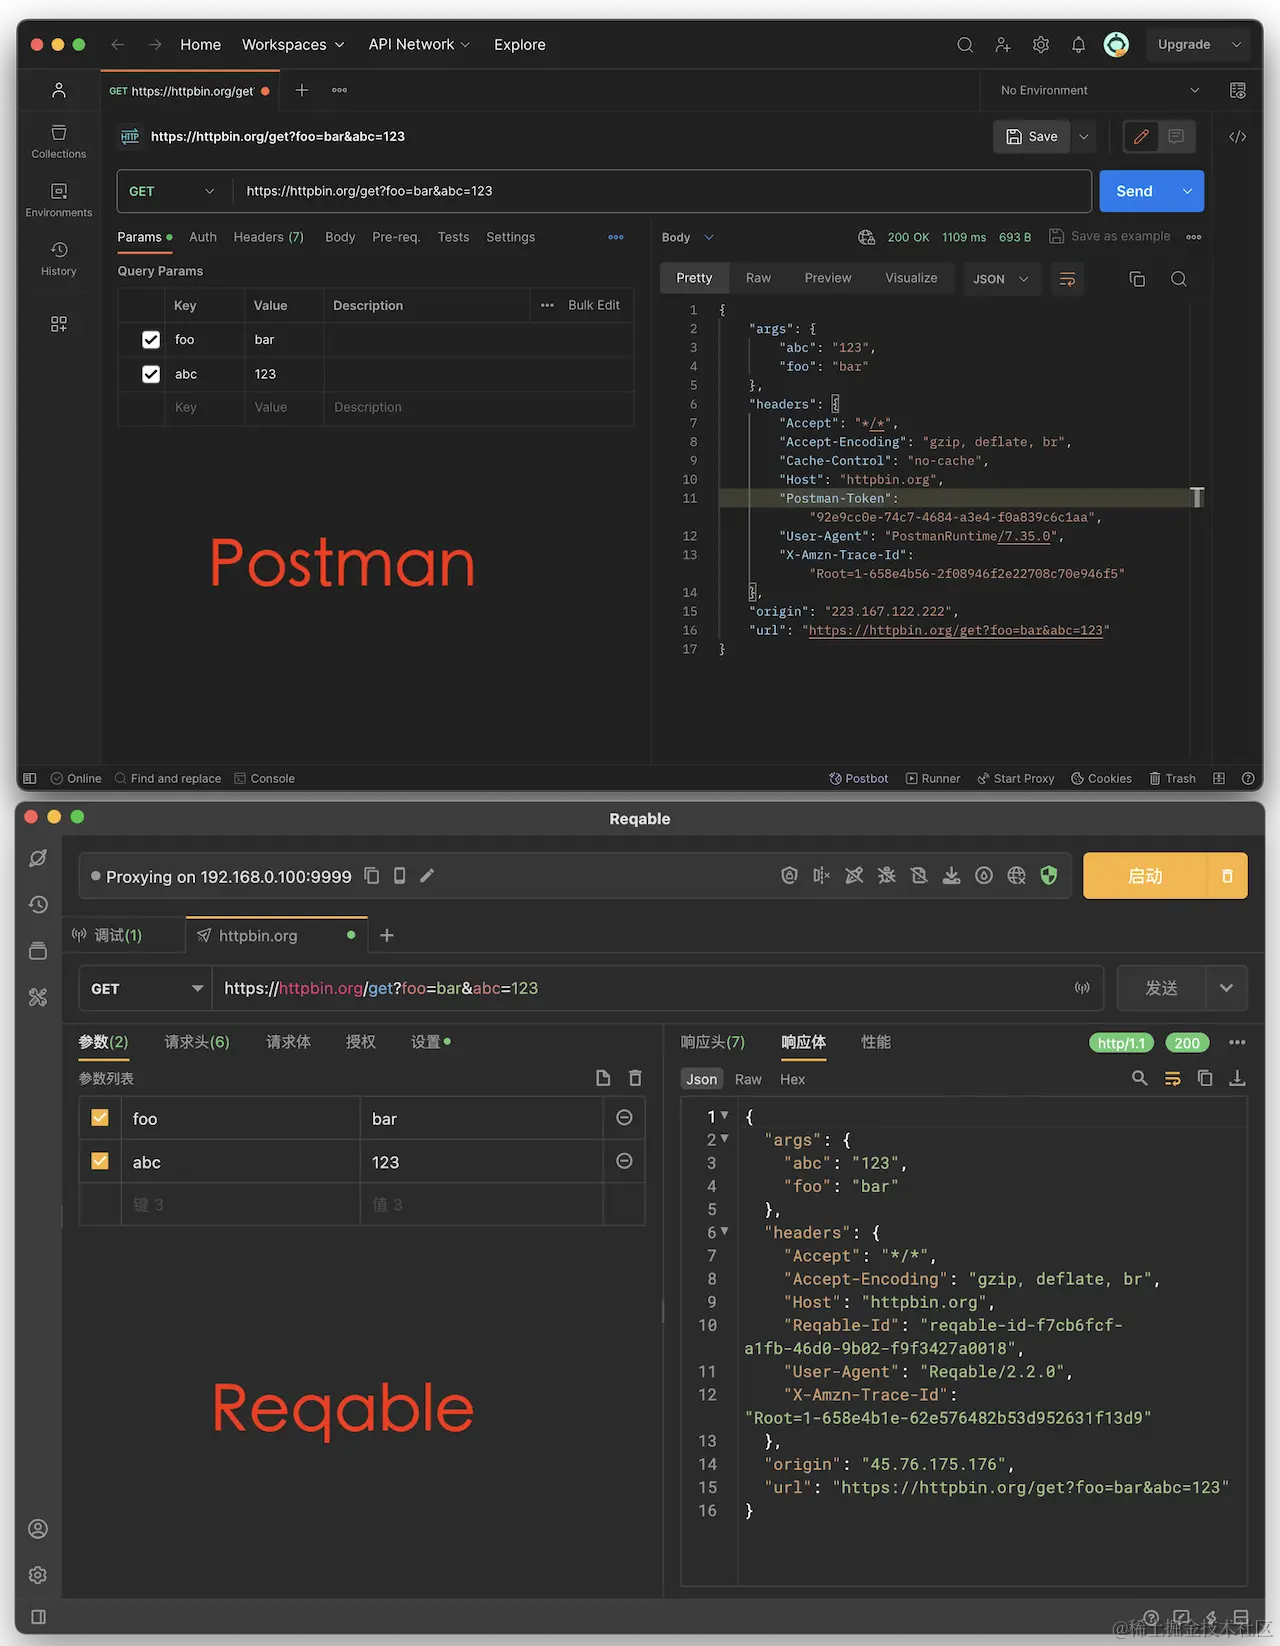Click the Postman search magnifier icon
The height and width of the screenshot is (1646, 1280).
pyautogui.click(x=965, y=45)
